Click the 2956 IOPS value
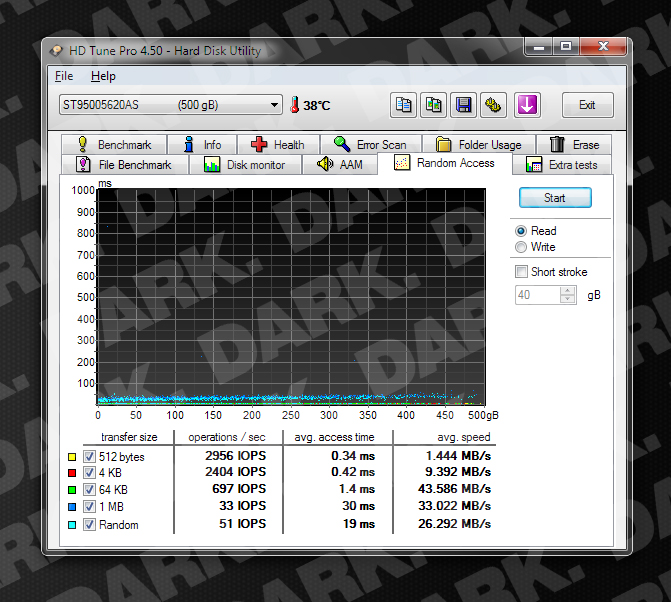Screen dimensions: 671x602 pos(235,456)
